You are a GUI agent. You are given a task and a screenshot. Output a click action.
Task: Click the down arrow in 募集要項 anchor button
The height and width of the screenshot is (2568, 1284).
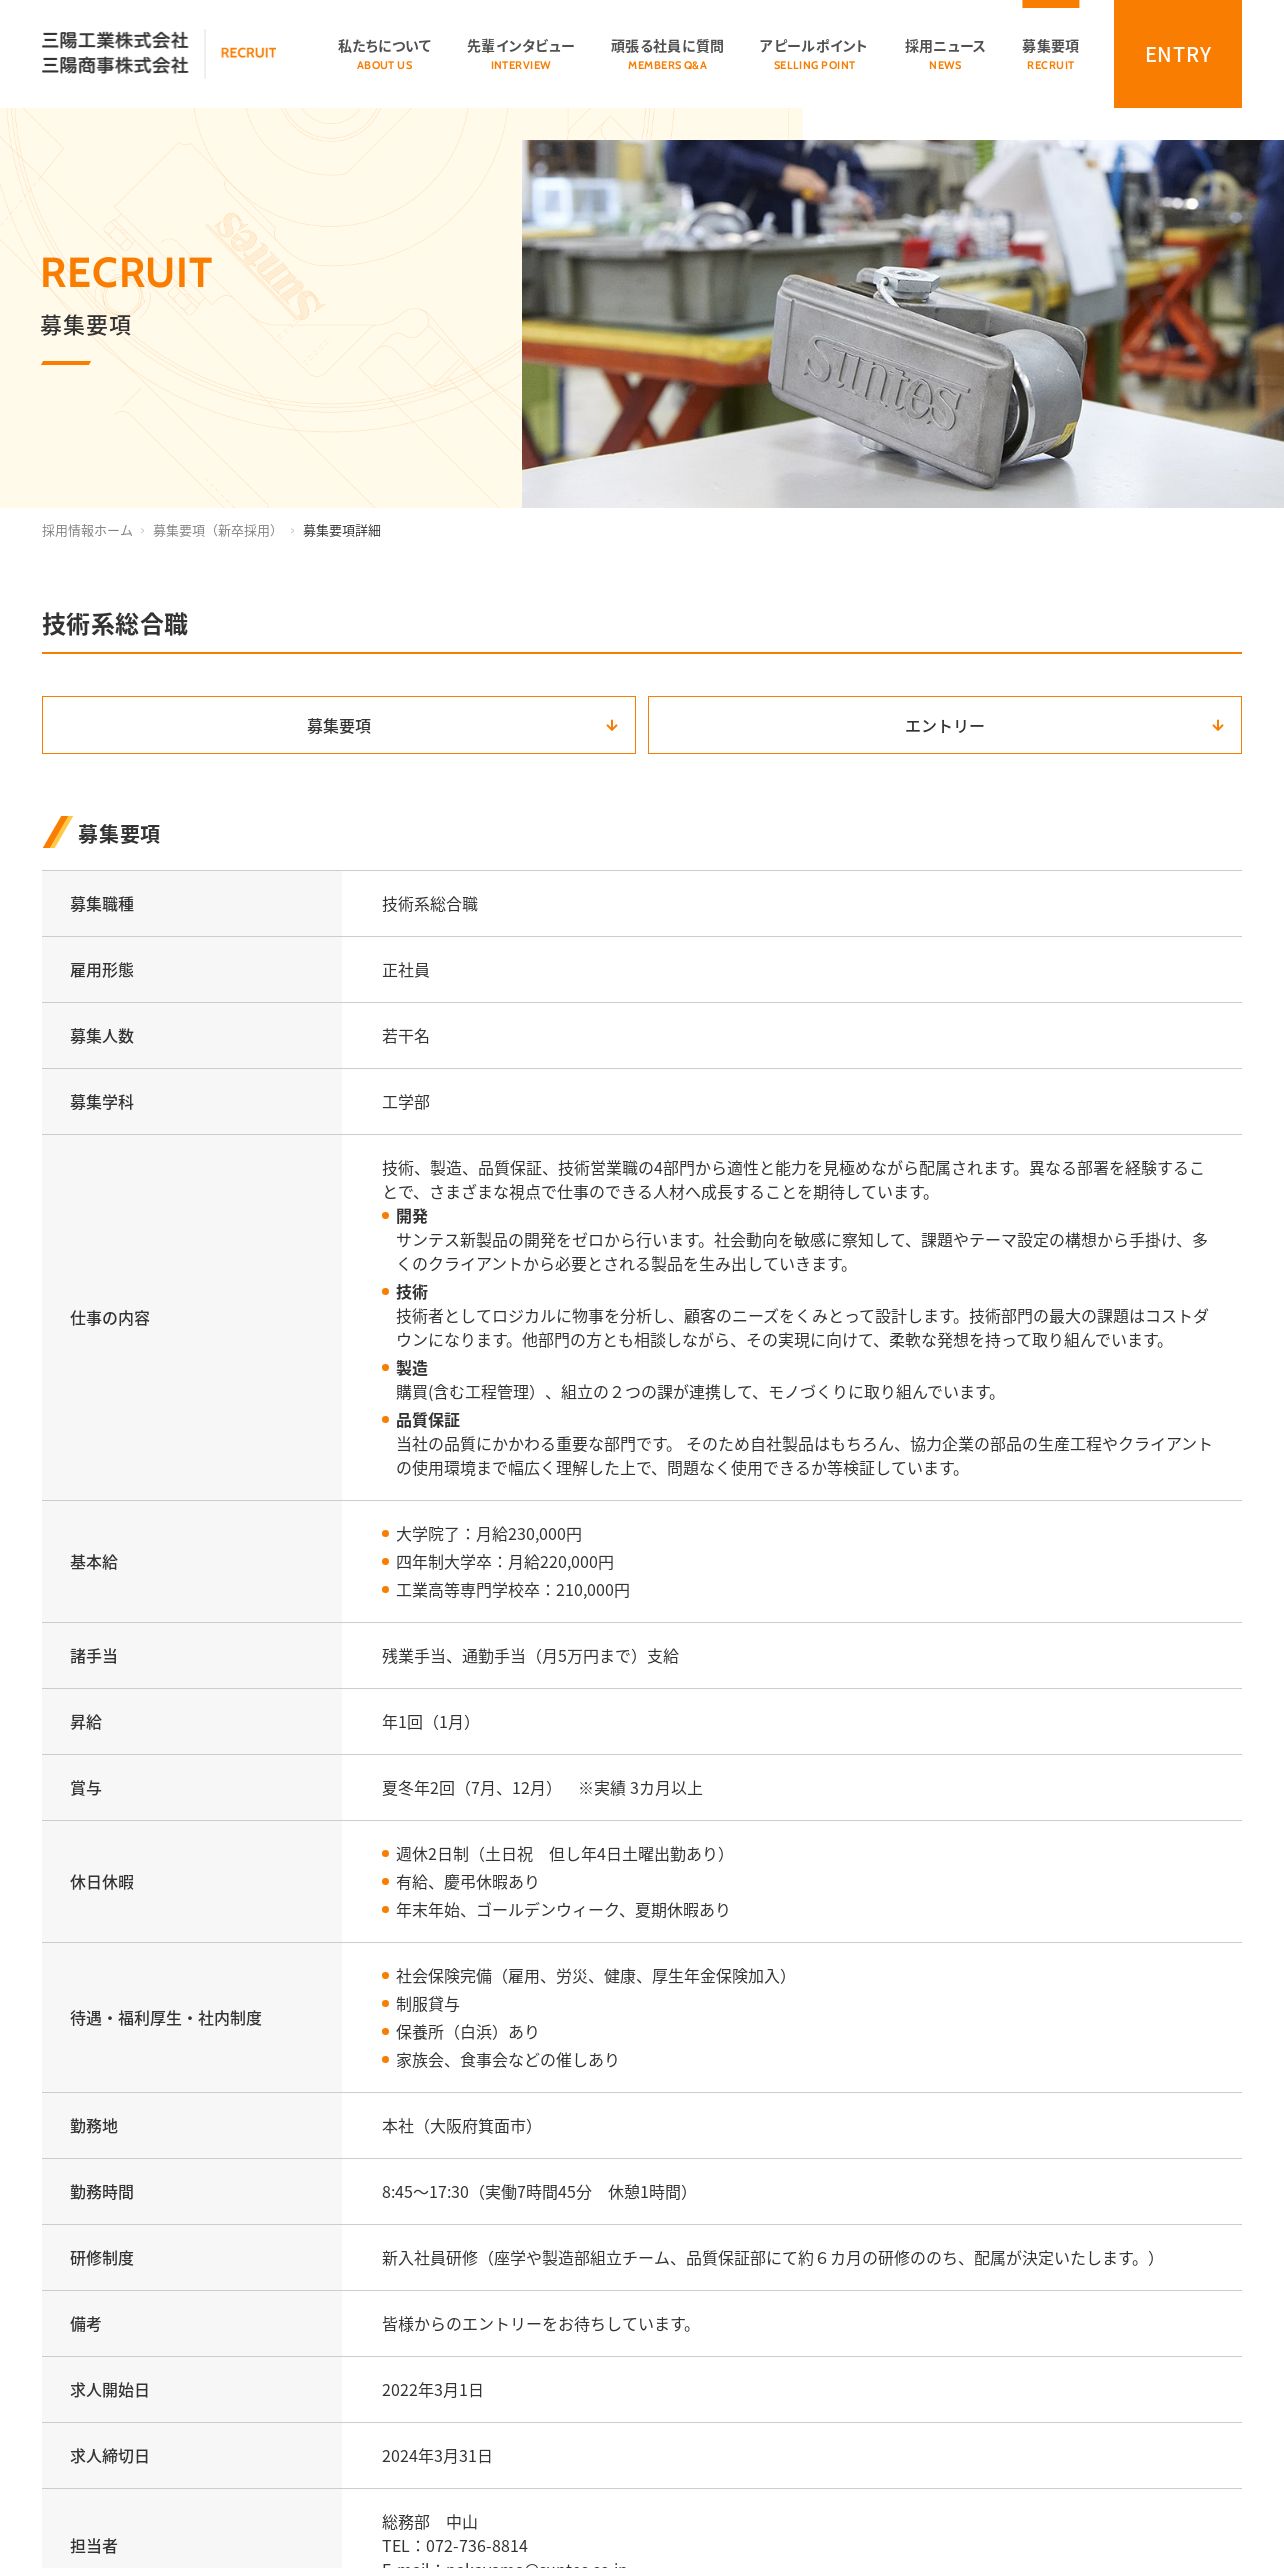pos(612,726)
